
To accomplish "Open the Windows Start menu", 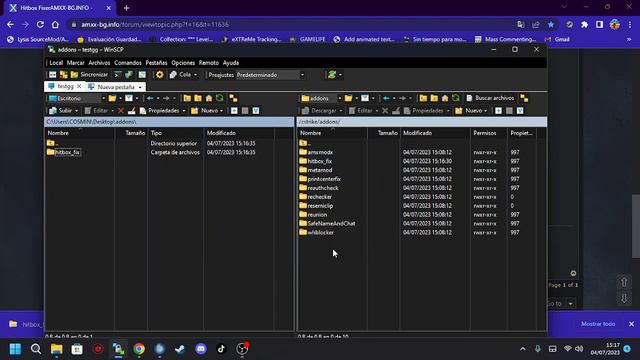I will coord(15,349).
